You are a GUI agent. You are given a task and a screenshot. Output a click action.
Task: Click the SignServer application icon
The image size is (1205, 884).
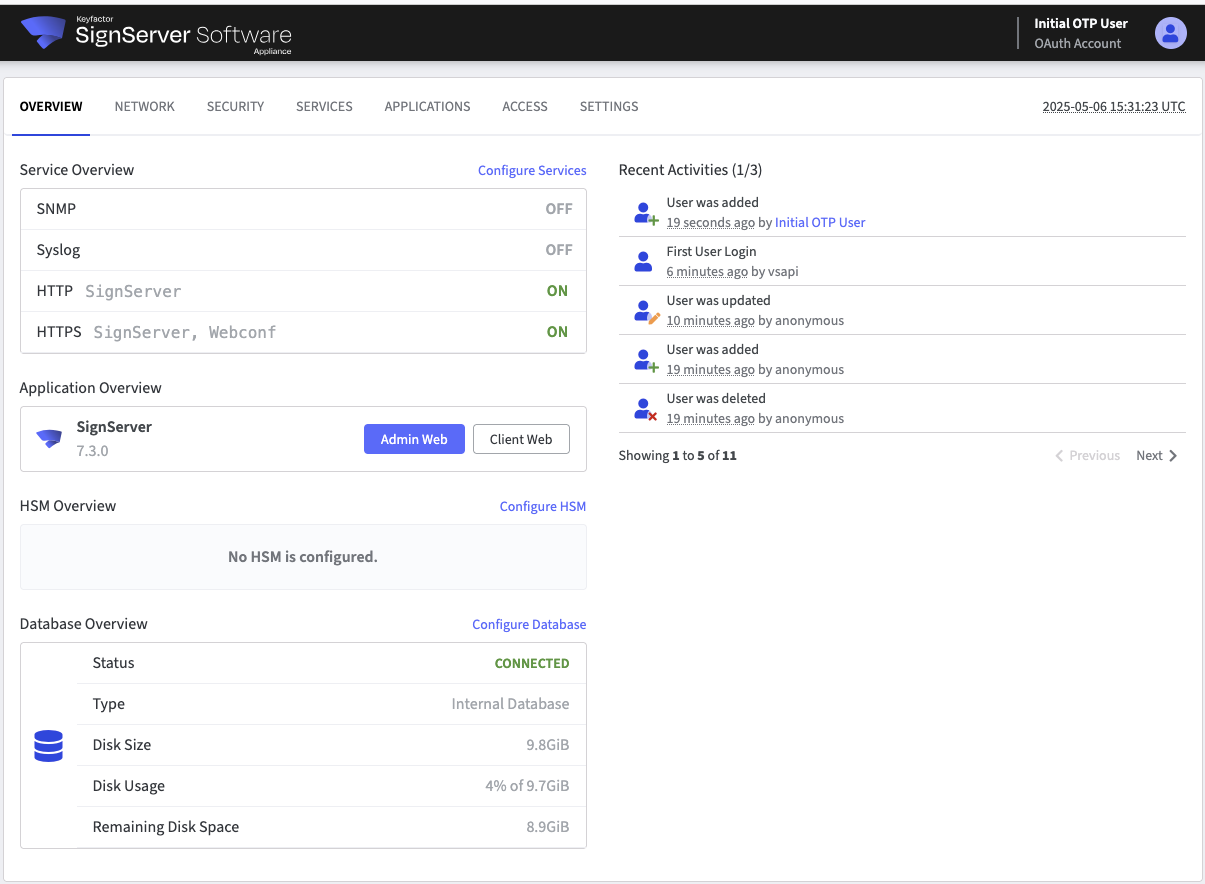pos(49,438)
